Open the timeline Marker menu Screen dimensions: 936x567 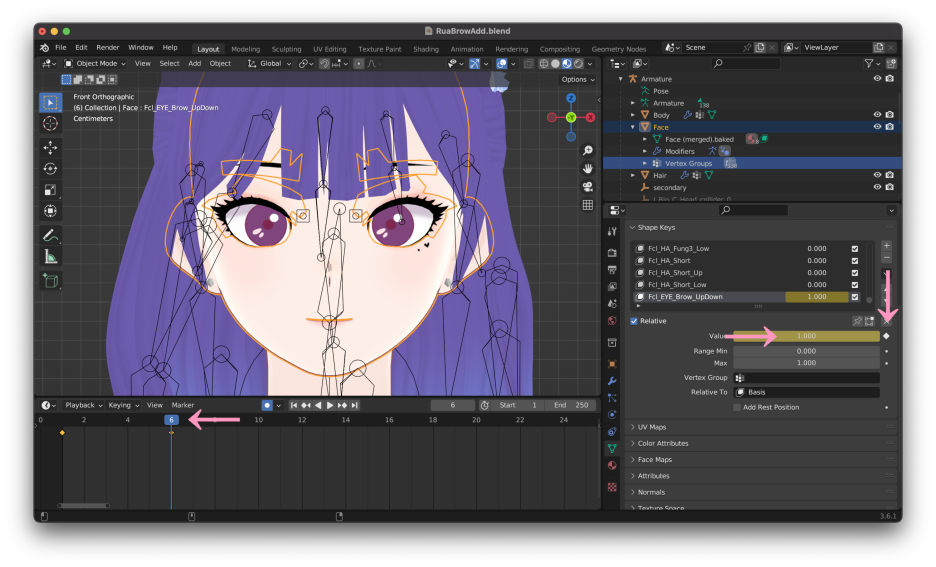click(183, 405)
